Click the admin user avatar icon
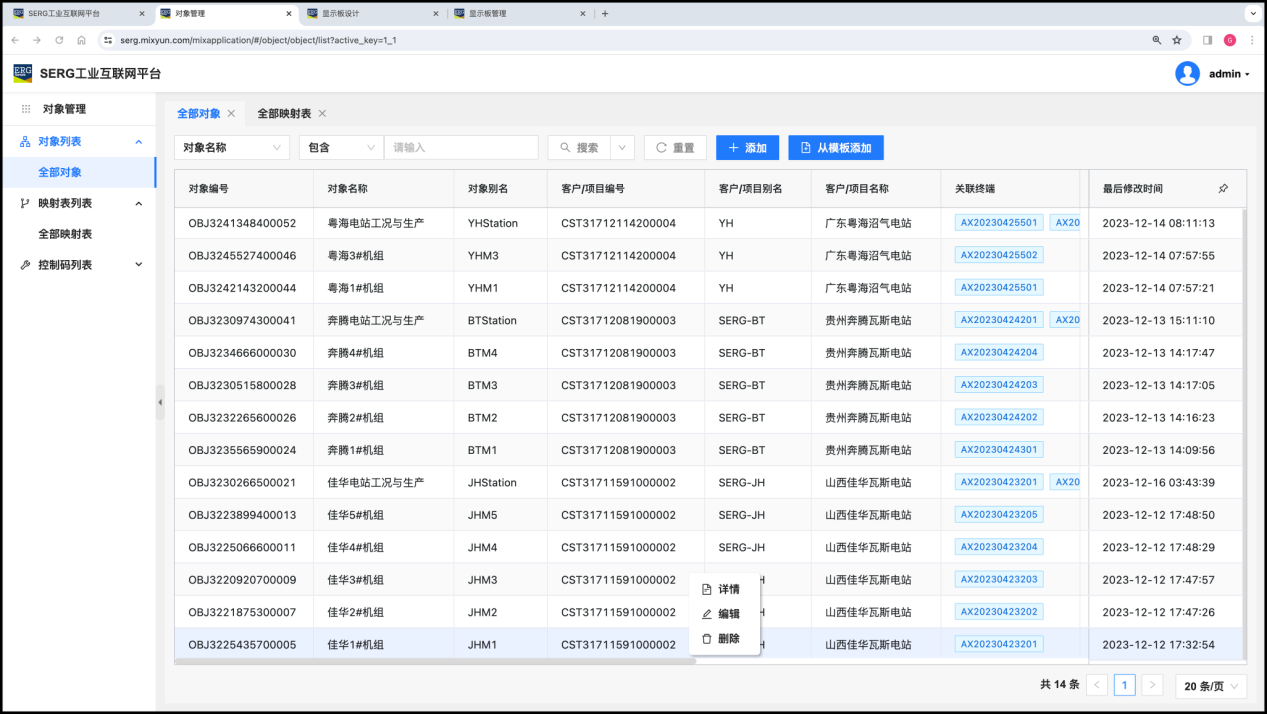1267x714 pixels. (1187, 74)
